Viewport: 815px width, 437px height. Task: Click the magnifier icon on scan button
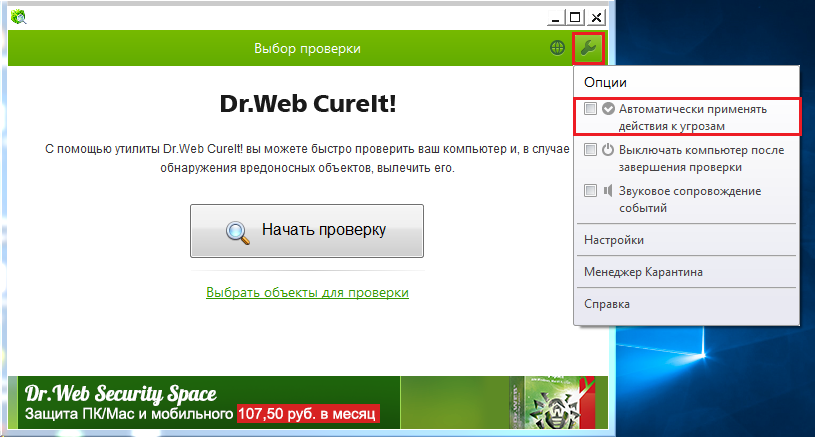click(x=238, y=232)
